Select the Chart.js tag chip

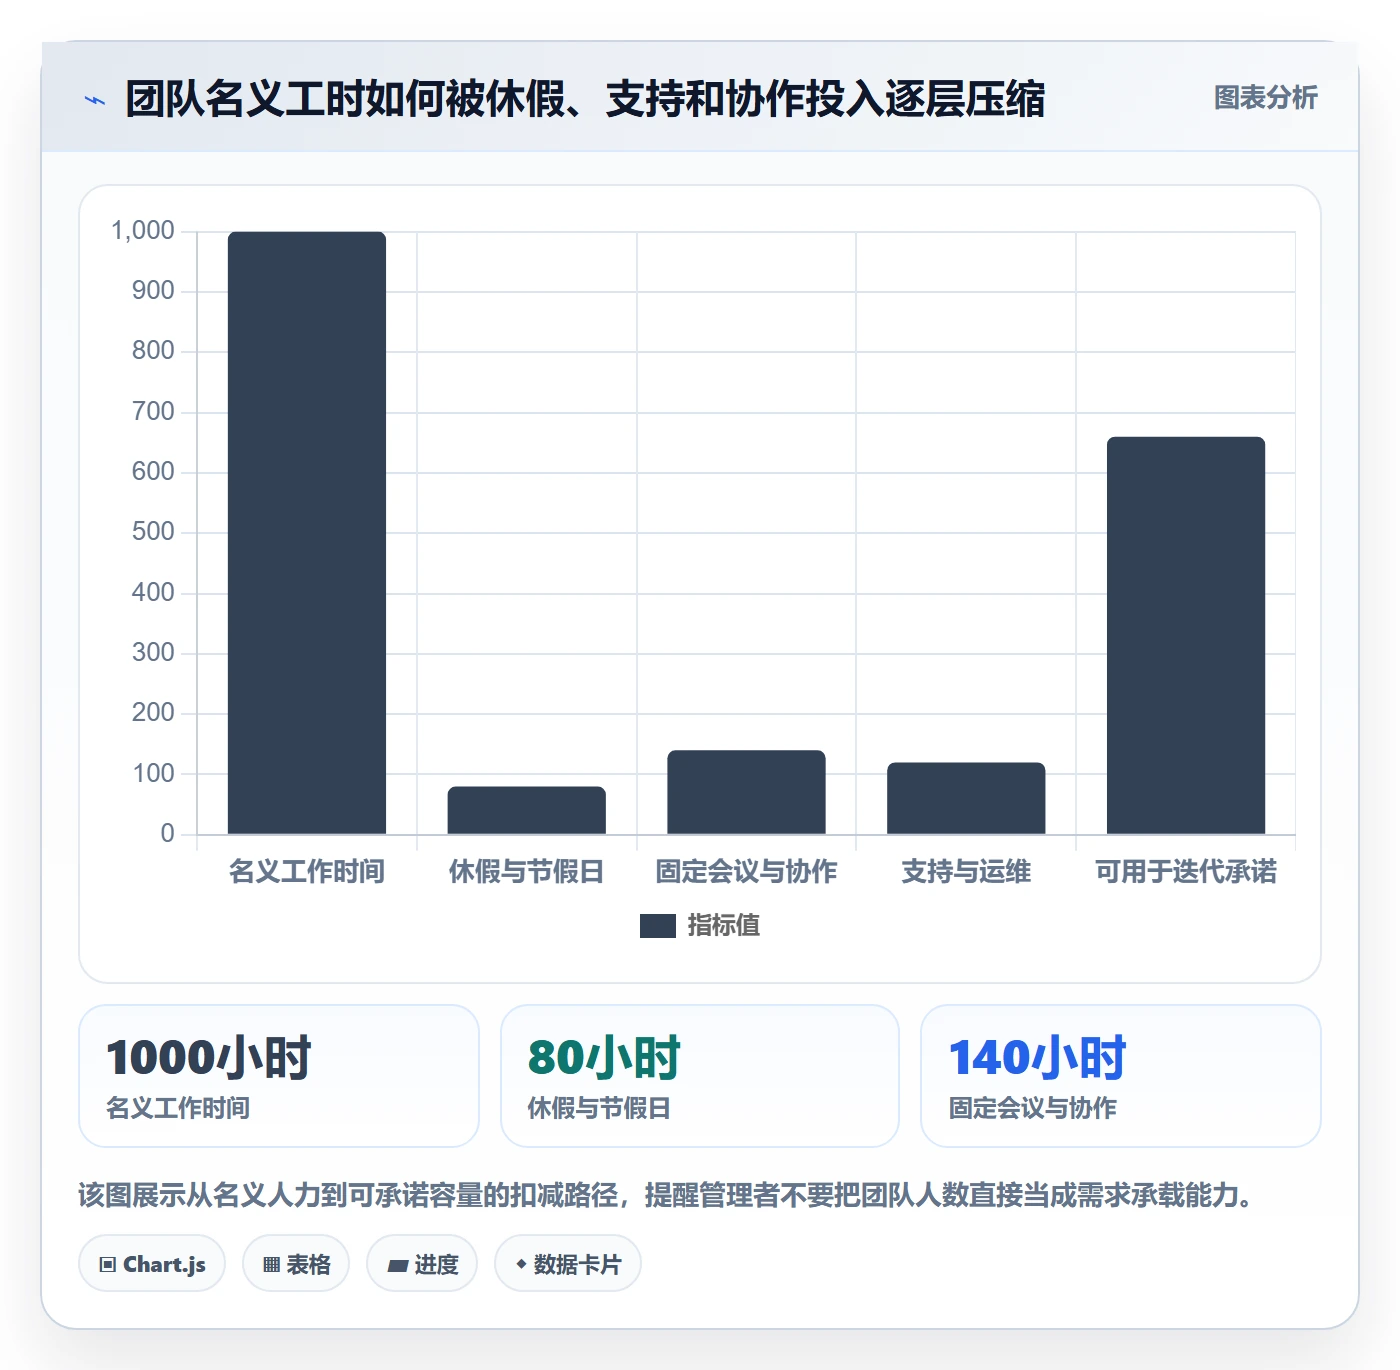(152, 1264)
